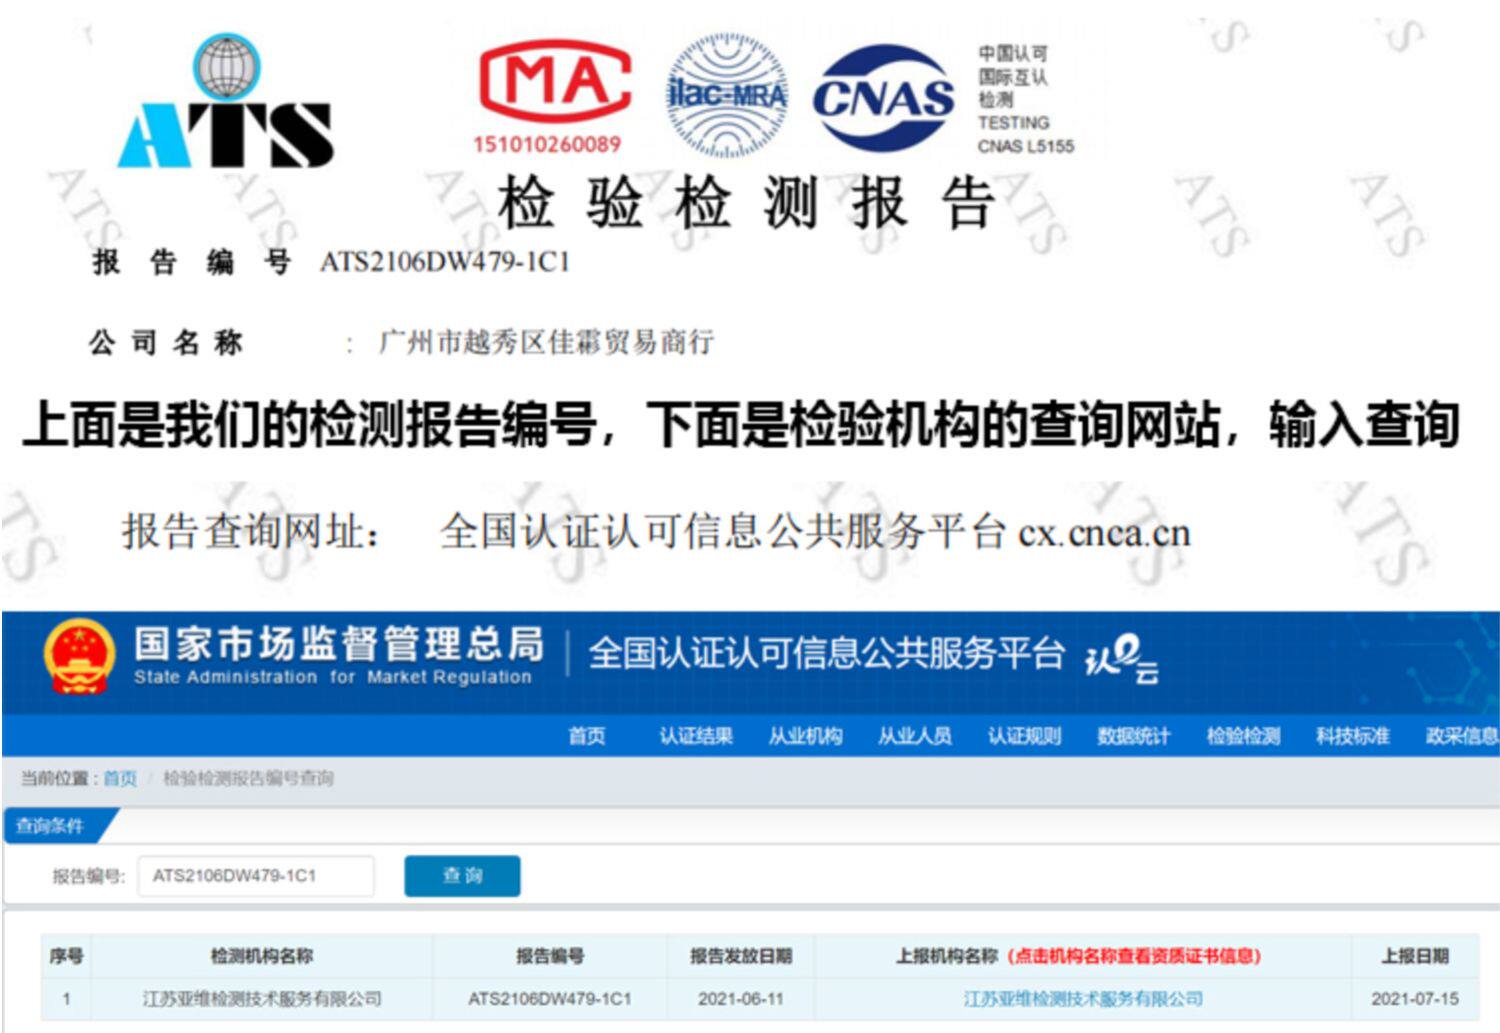The width and height of the screenshot is (1500, 1033).
Task: Open the 科技标准 navigation menu
Action: point(1352,736)
